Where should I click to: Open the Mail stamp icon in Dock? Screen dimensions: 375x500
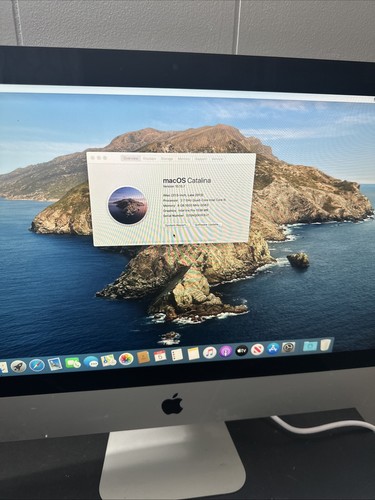point(55,364)
